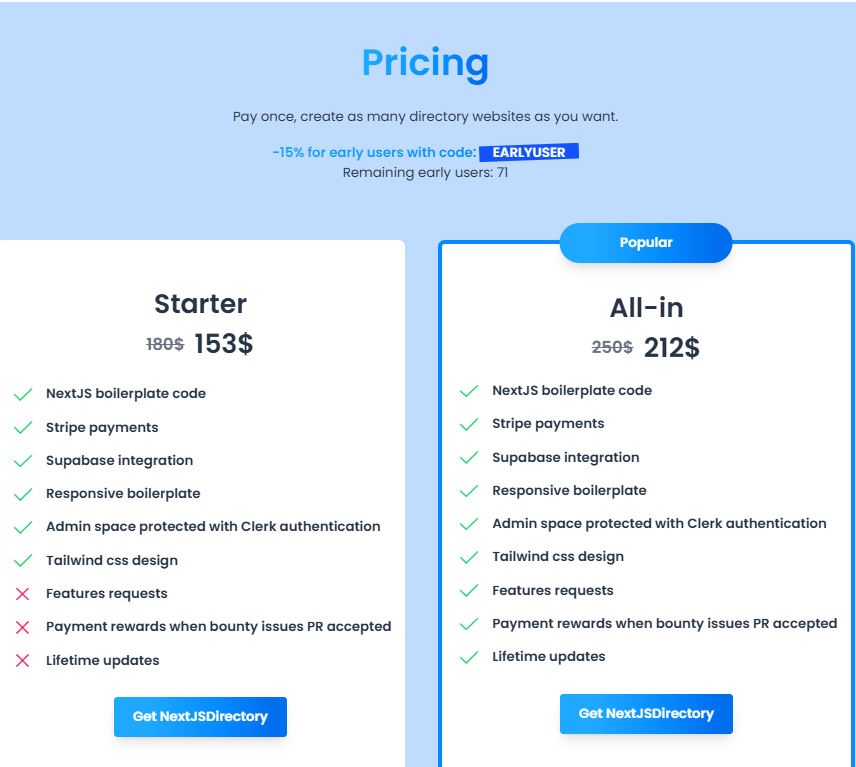
Task: Click the Pricing heading
Action: pos(425,63)
